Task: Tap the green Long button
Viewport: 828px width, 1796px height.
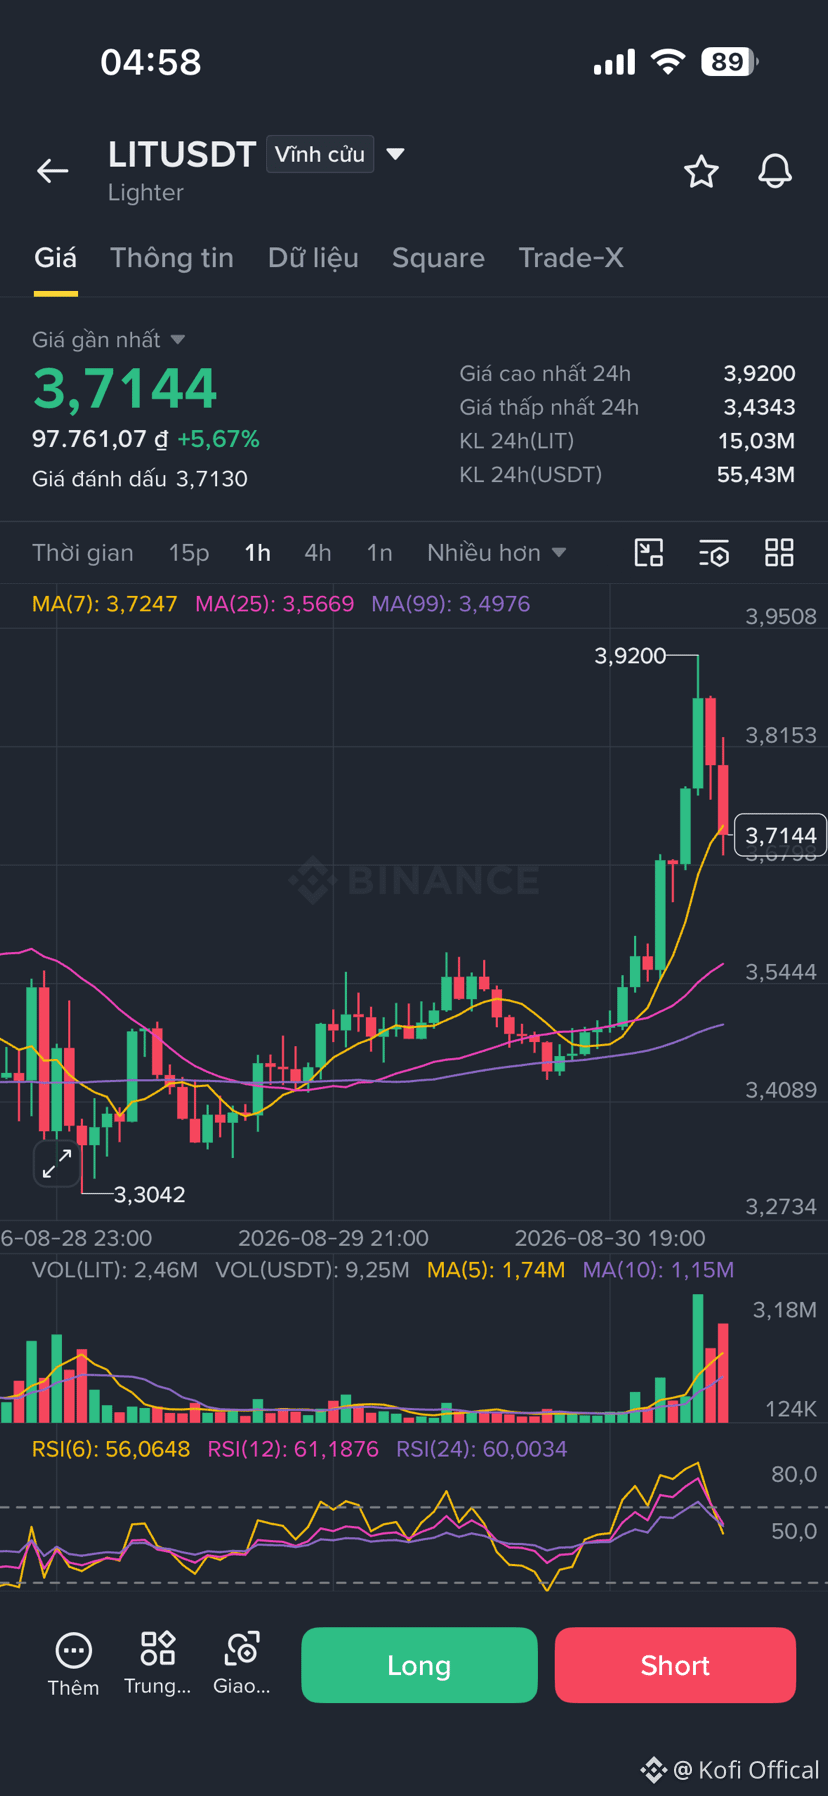Action: pyautogui.click(x=419, y=1665)
